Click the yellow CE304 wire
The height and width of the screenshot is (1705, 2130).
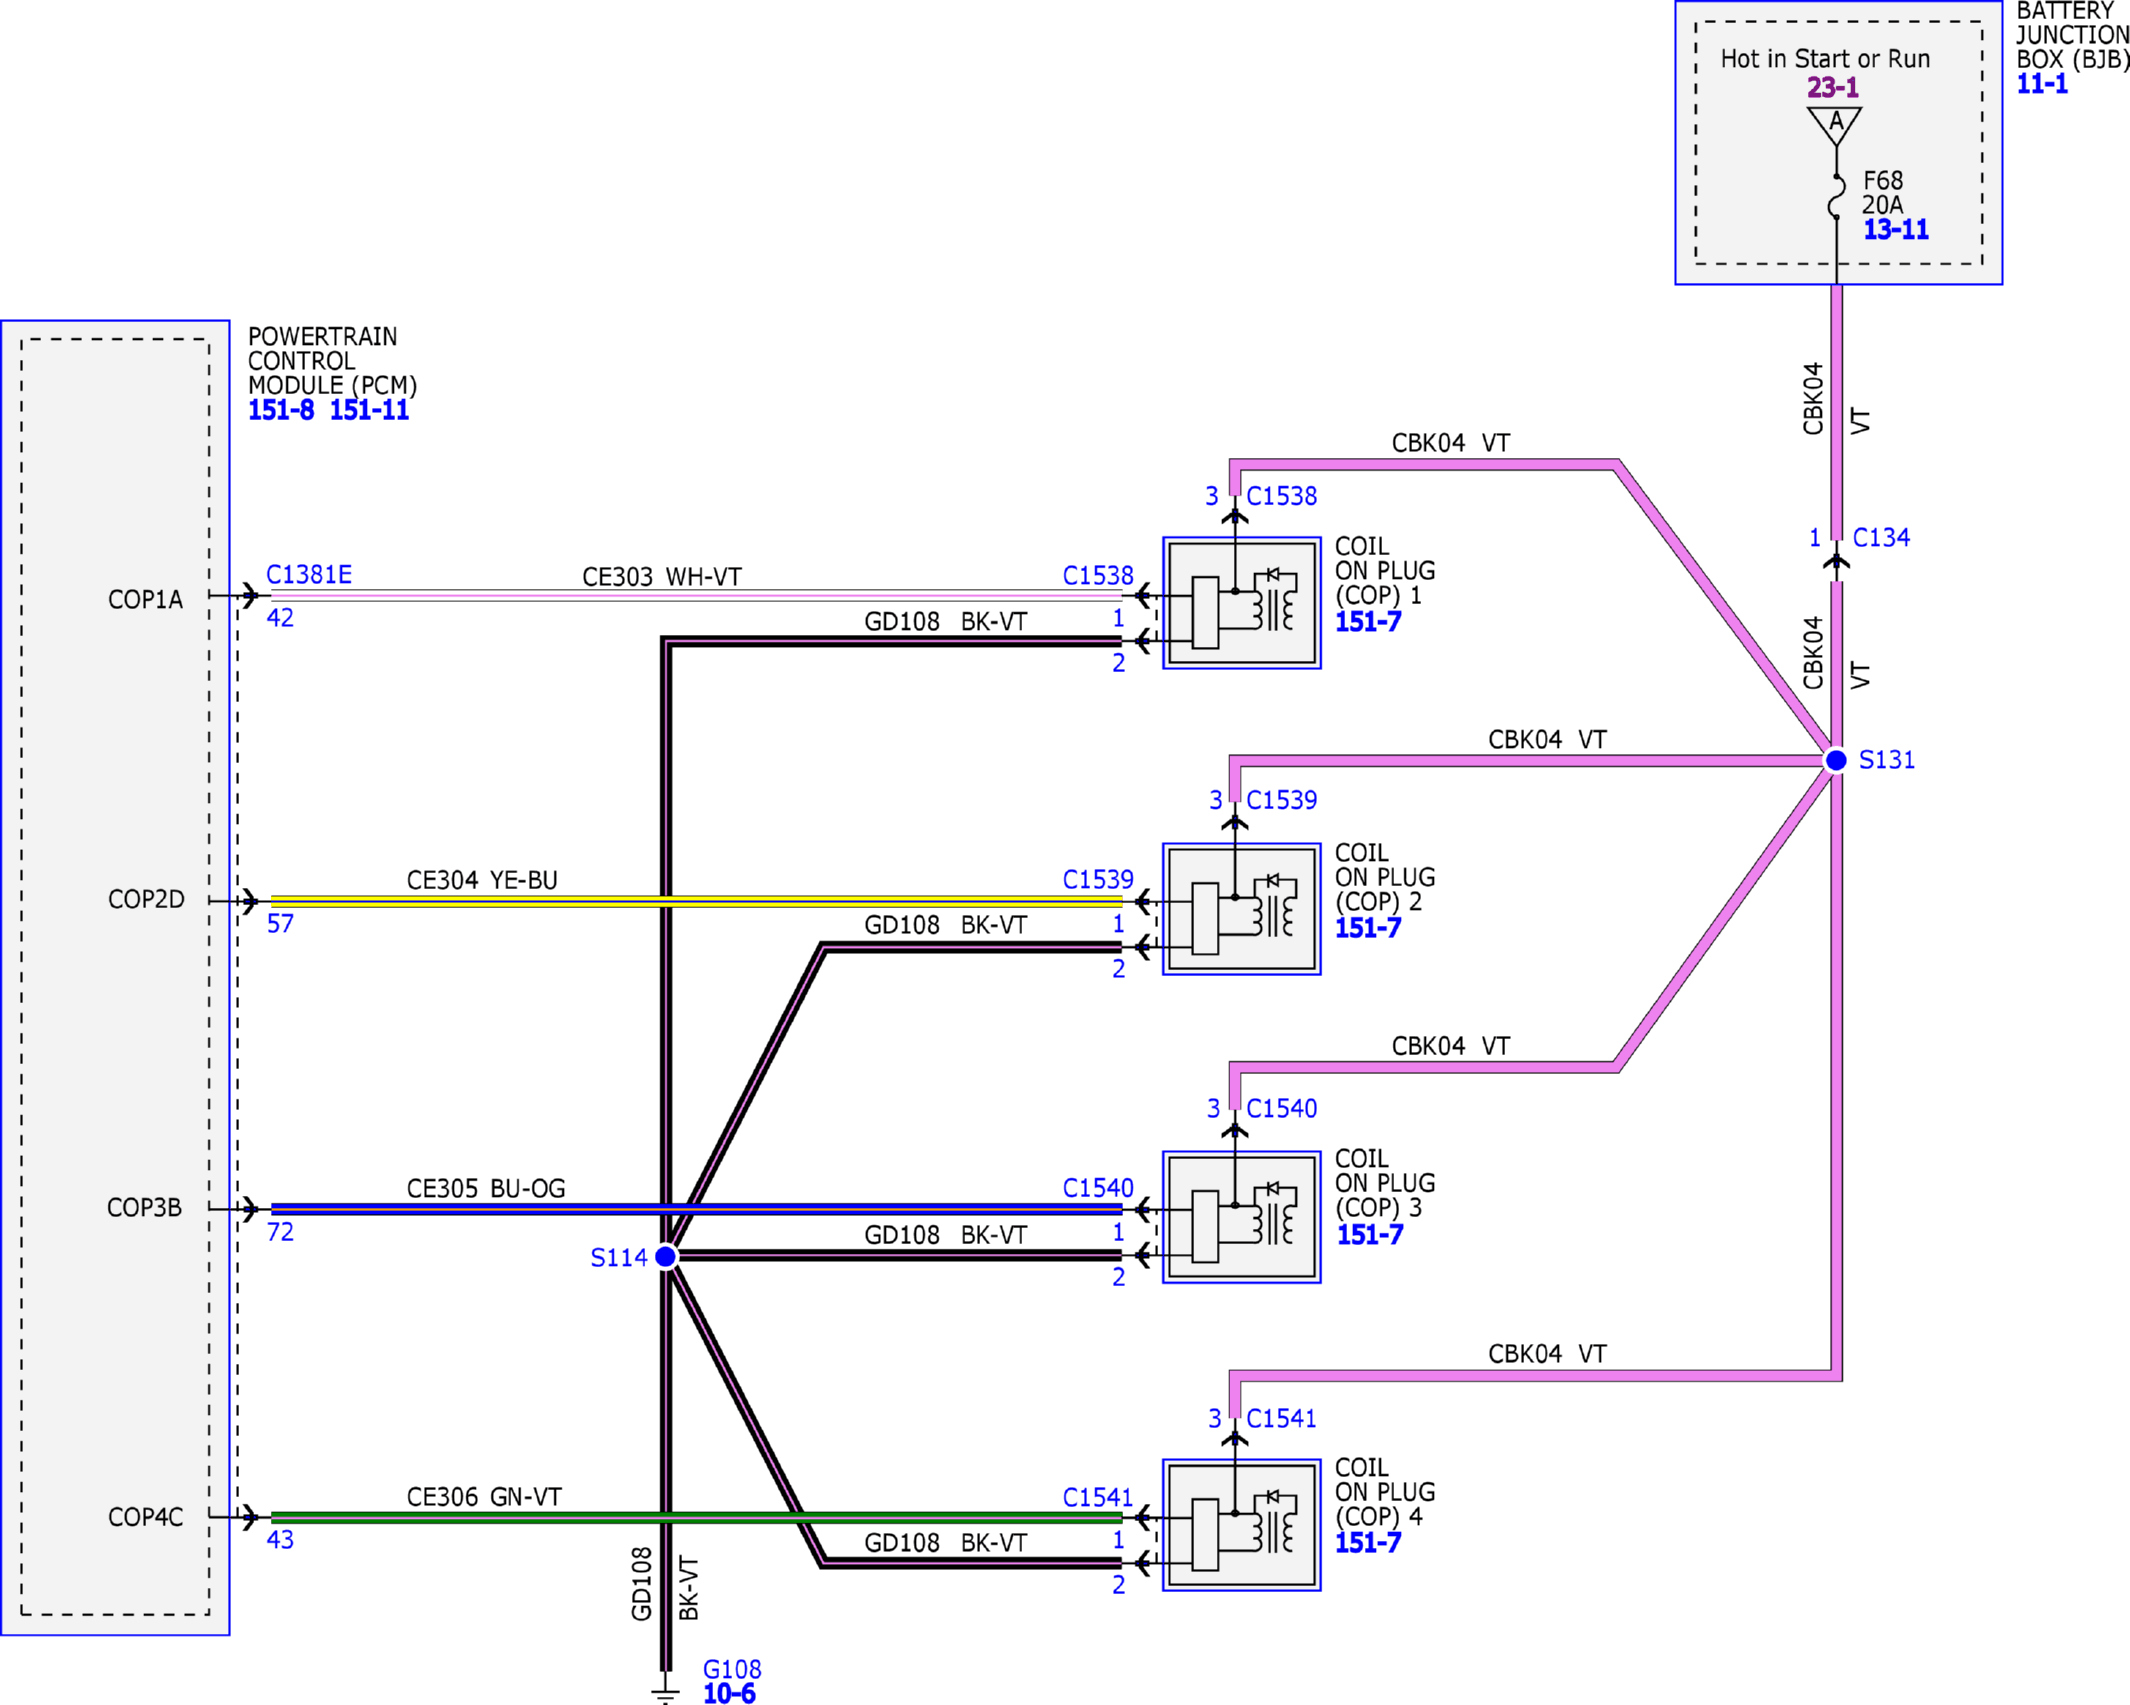[x=696, y=901]
